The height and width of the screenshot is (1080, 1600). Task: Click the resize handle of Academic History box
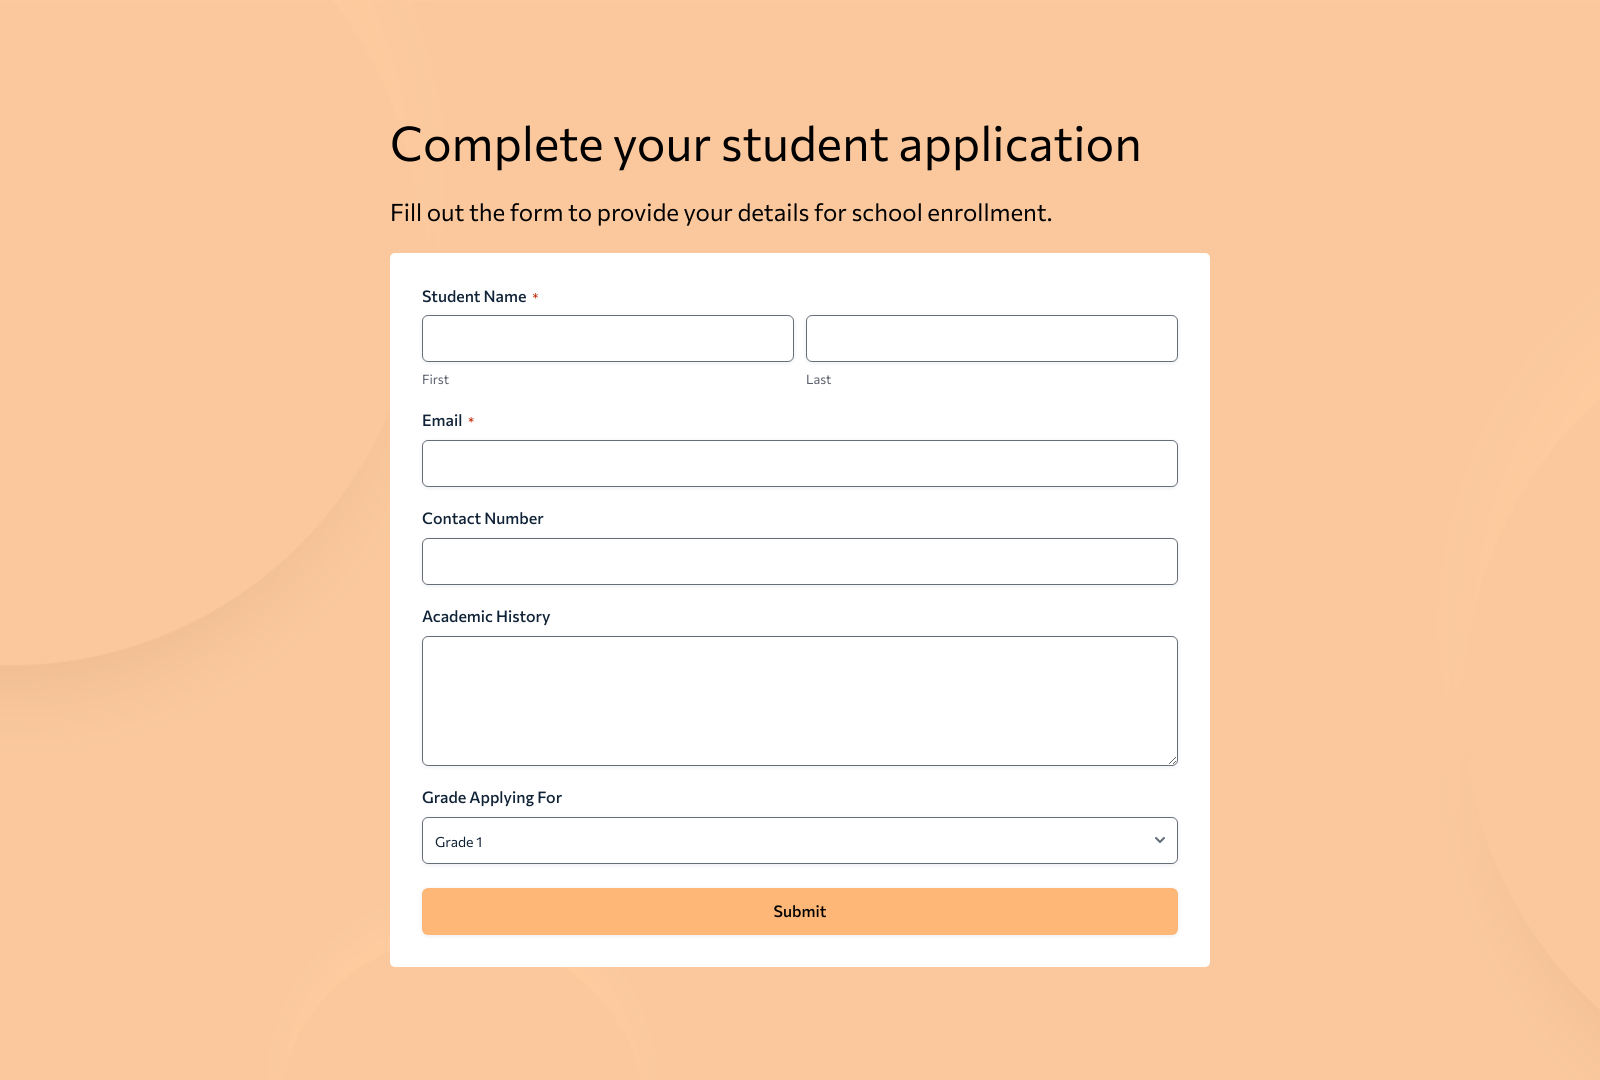pos(1172,760)
